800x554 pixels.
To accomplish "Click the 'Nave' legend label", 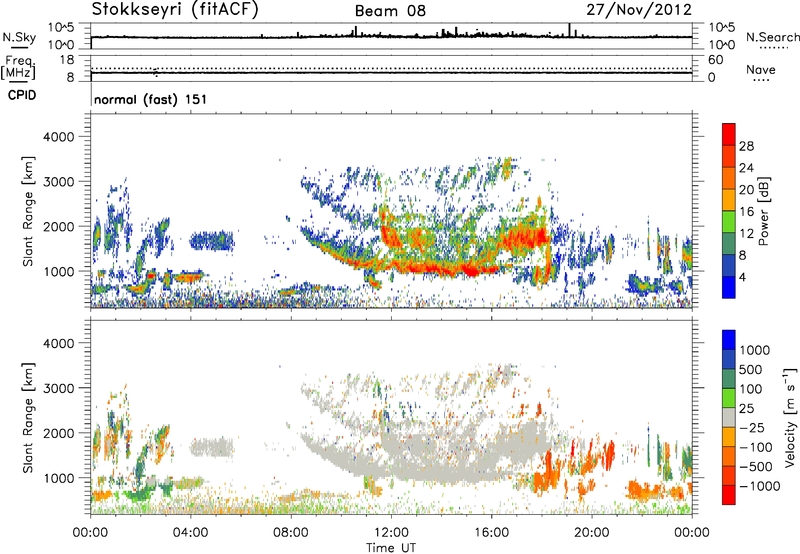I will tap(761, 69).
